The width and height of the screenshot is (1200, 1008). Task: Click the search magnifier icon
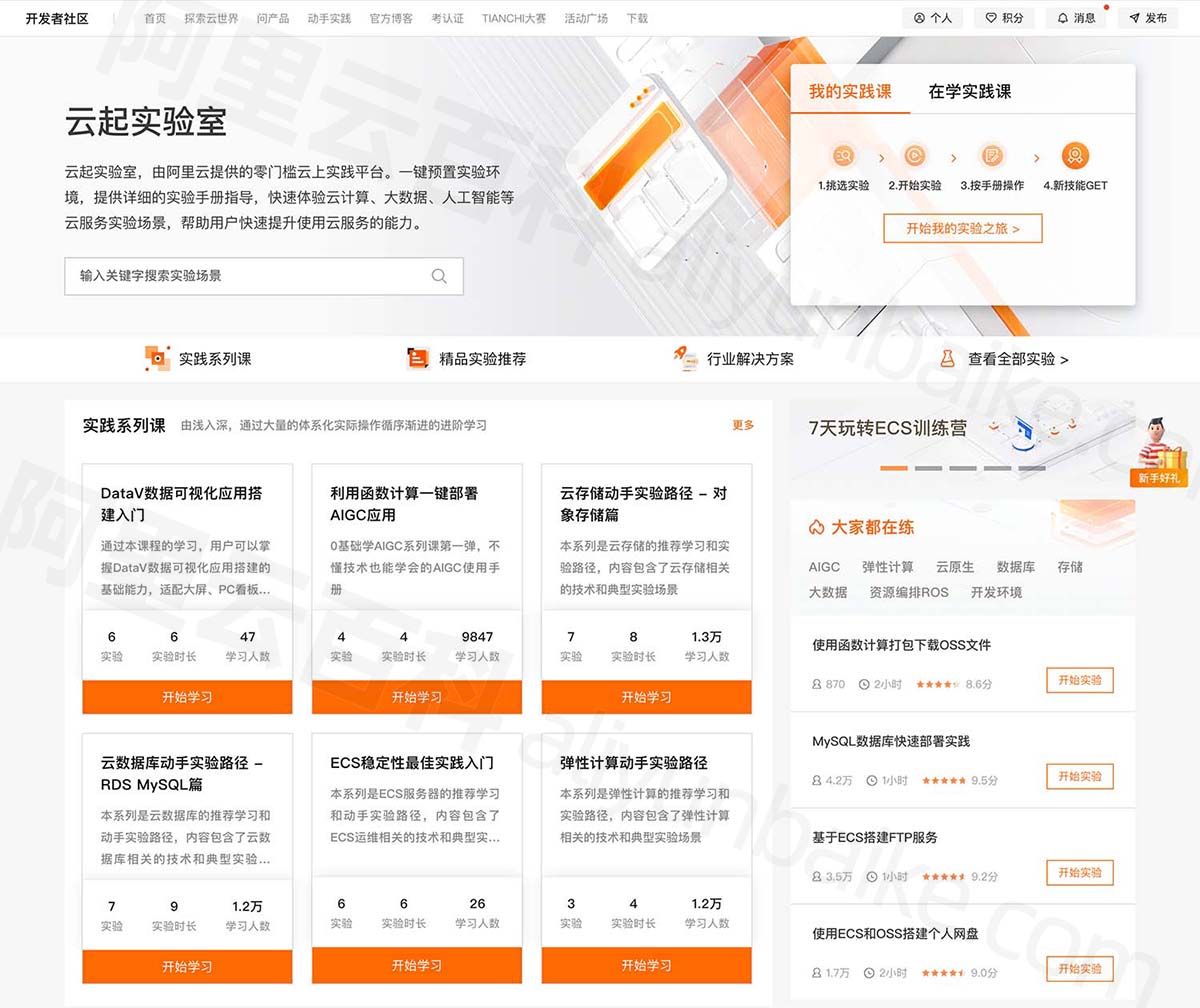(x=439, y=276)
